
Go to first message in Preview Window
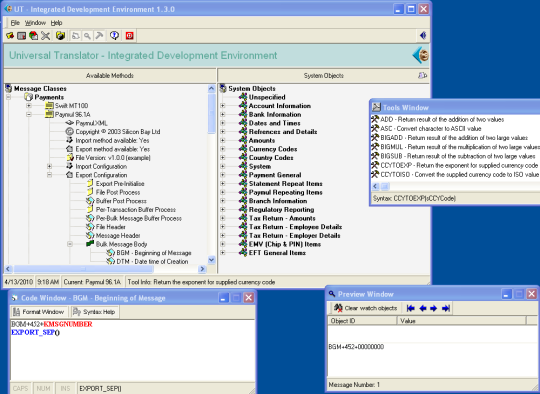[x=411, y=308]
